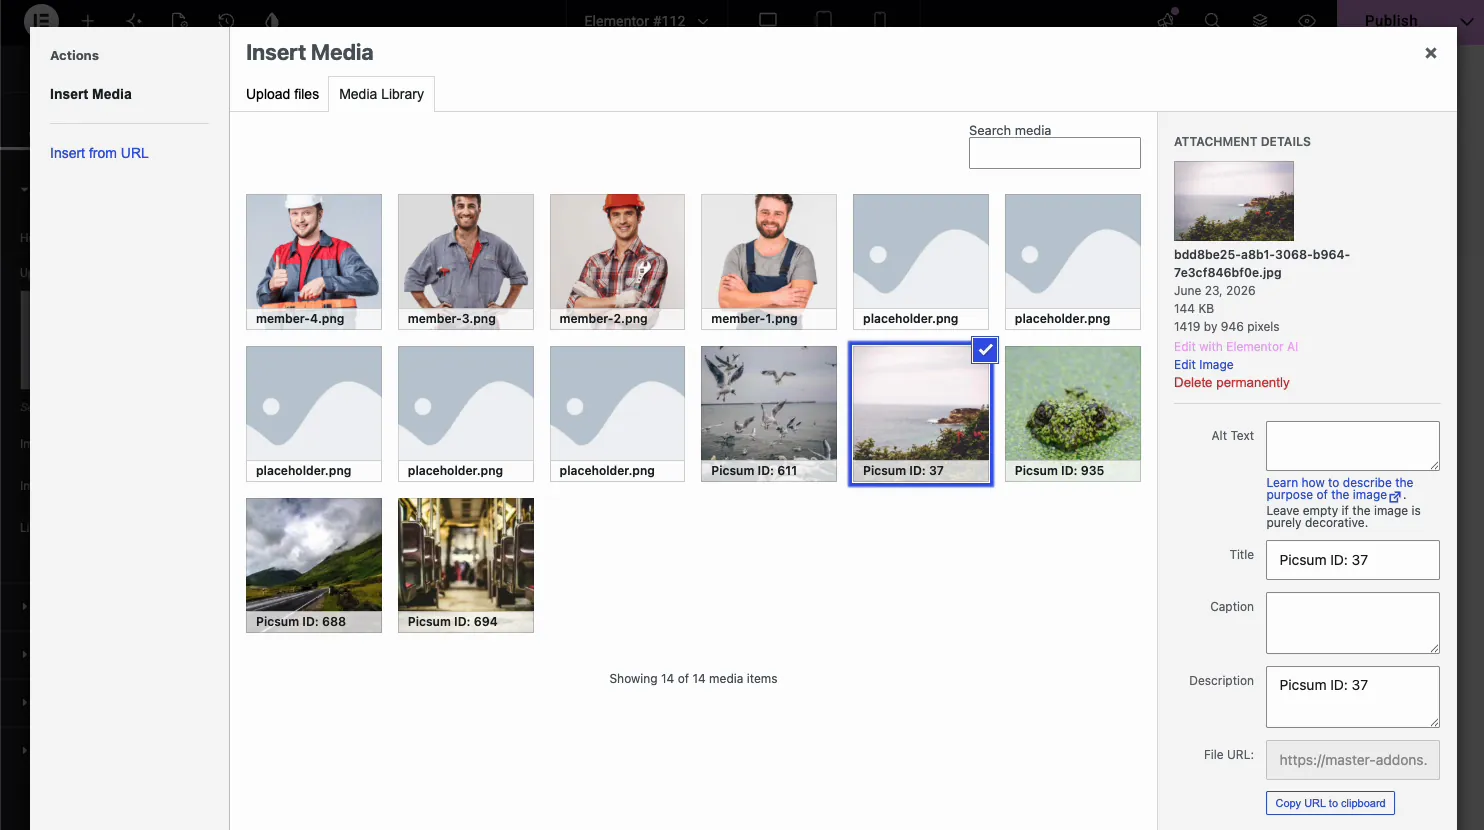Switch to Mobile responsive view icon
The height and width of the screenshot is (830, 1484).
[880, 20]
